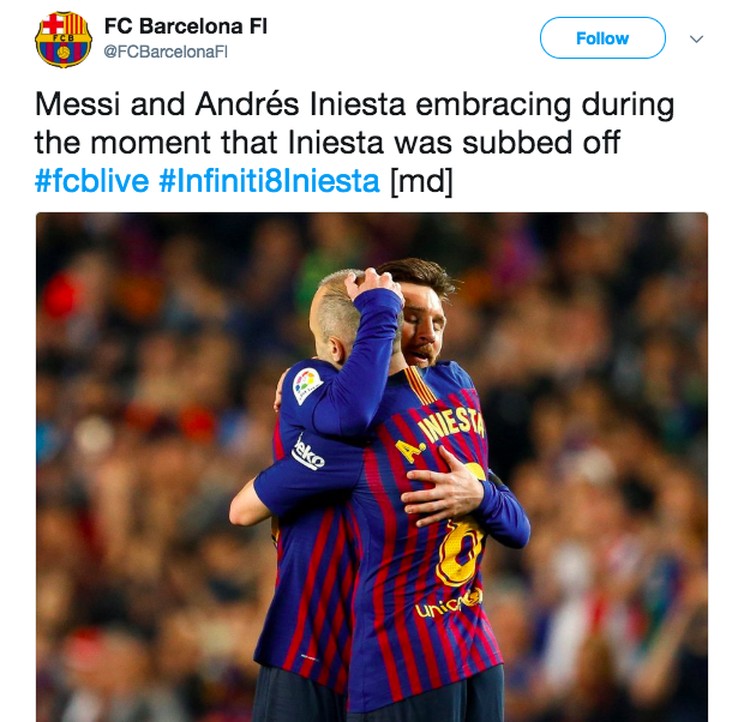Open the #Infiniti8Iniesta hashtag
This screenshot has width=750, height=722.
(x=269, y=181)
